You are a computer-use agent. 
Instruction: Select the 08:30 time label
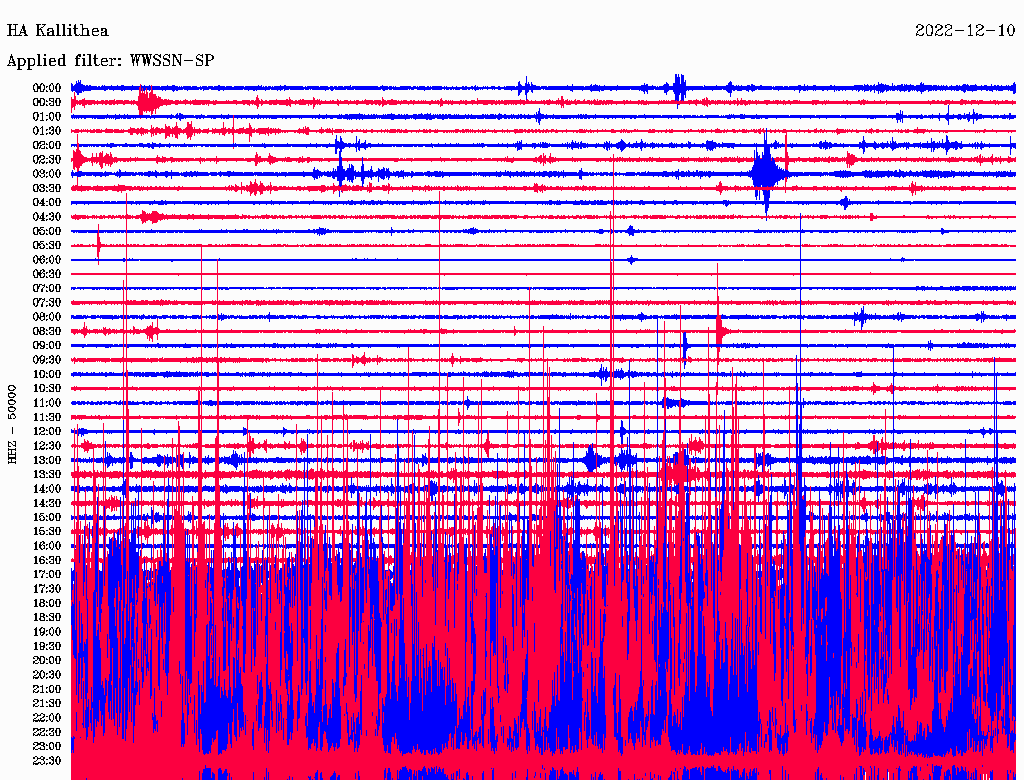point(47,331)
